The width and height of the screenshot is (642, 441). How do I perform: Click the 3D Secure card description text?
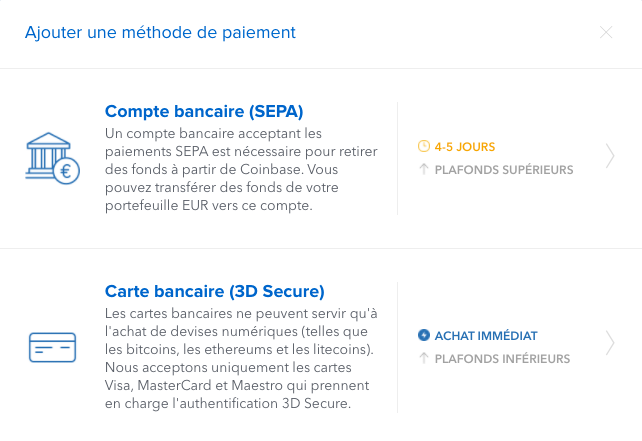241,358
